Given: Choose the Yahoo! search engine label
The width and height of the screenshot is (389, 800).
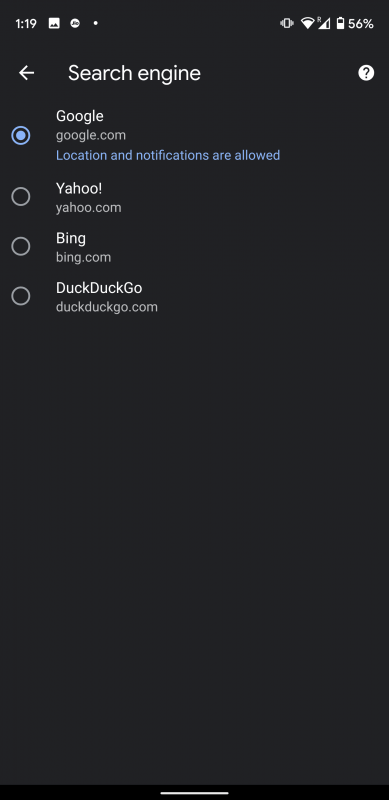Looking at the screenshot, I should tap(79, 188).
